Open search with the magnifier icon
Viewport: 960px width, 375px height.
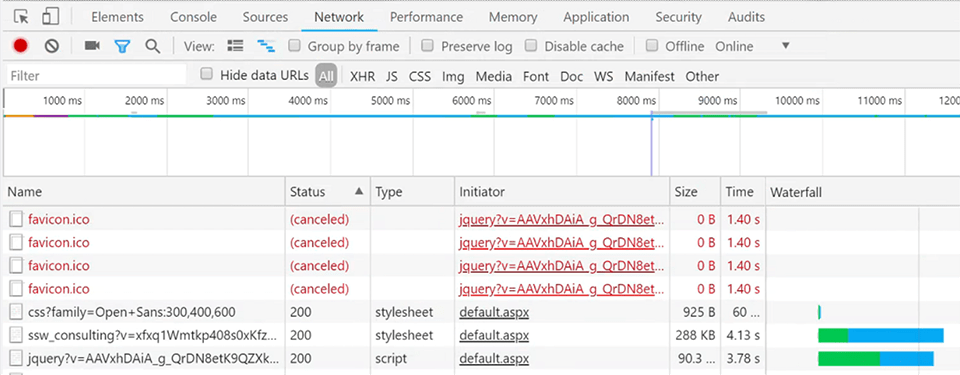tap(152, 46)
